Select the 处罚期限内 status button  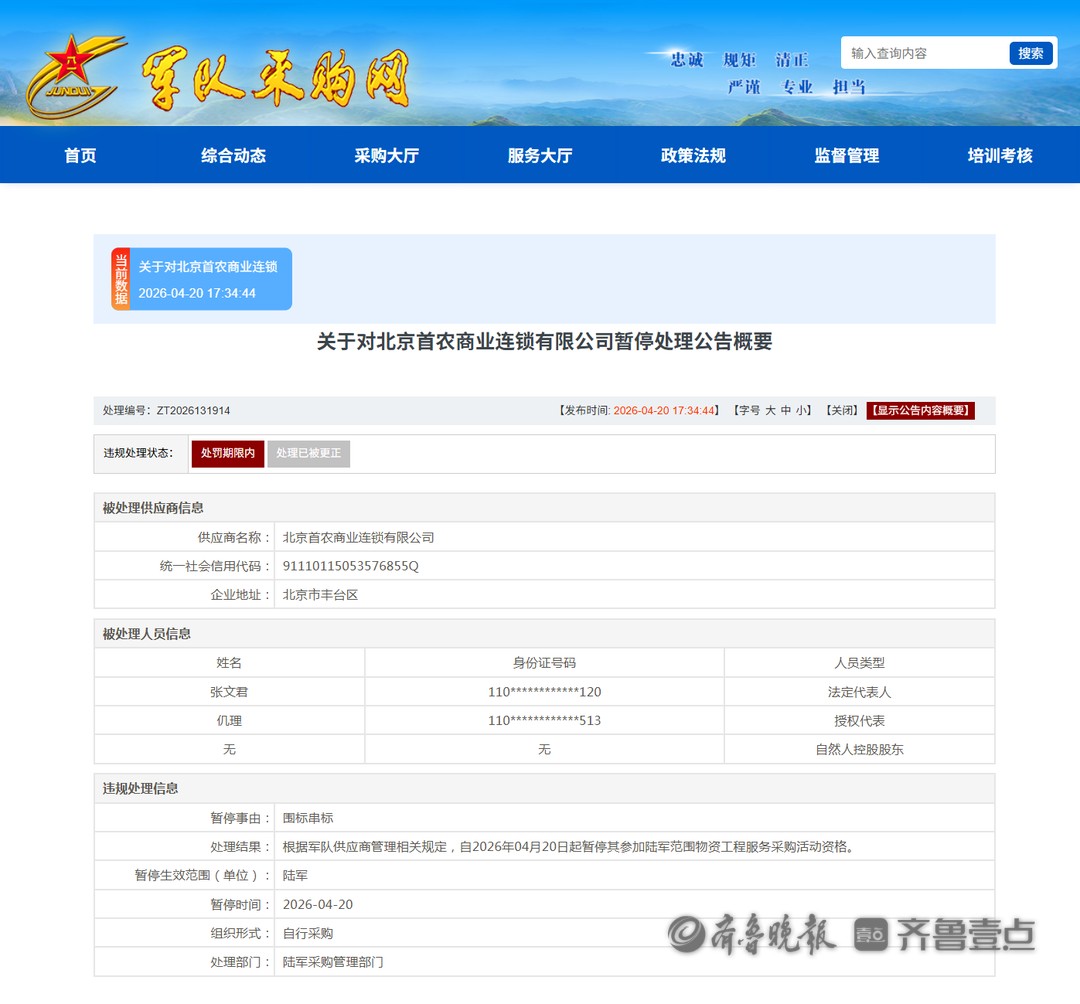tap(228, 453)
